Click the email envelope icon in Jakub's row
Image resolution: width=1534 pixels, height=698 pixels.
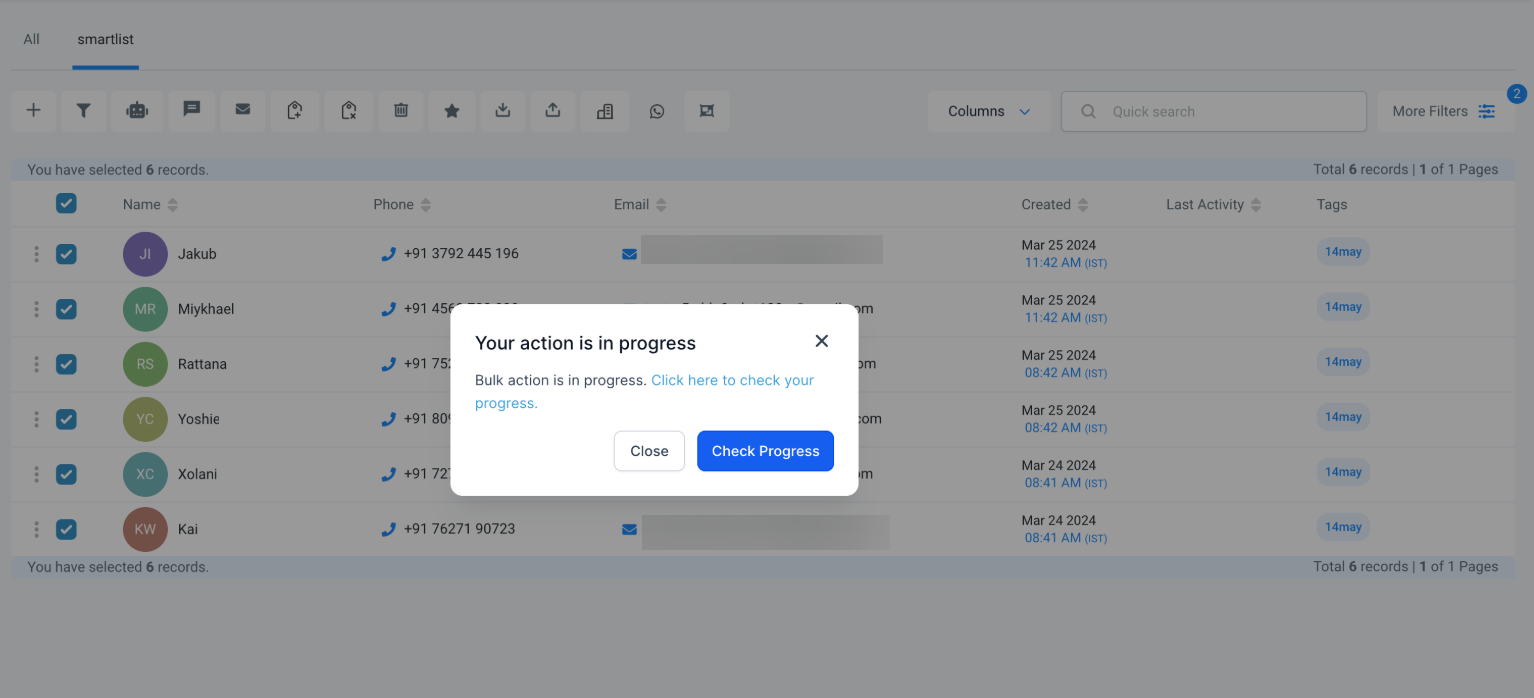pyautogui.click(x=629, y=254)
